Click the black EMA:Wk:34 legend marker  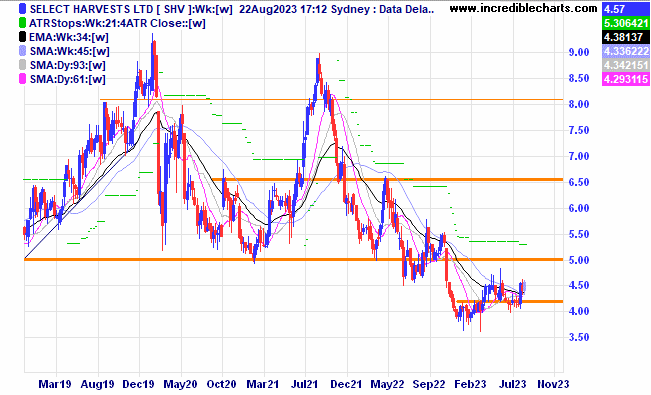click(22, 37)
